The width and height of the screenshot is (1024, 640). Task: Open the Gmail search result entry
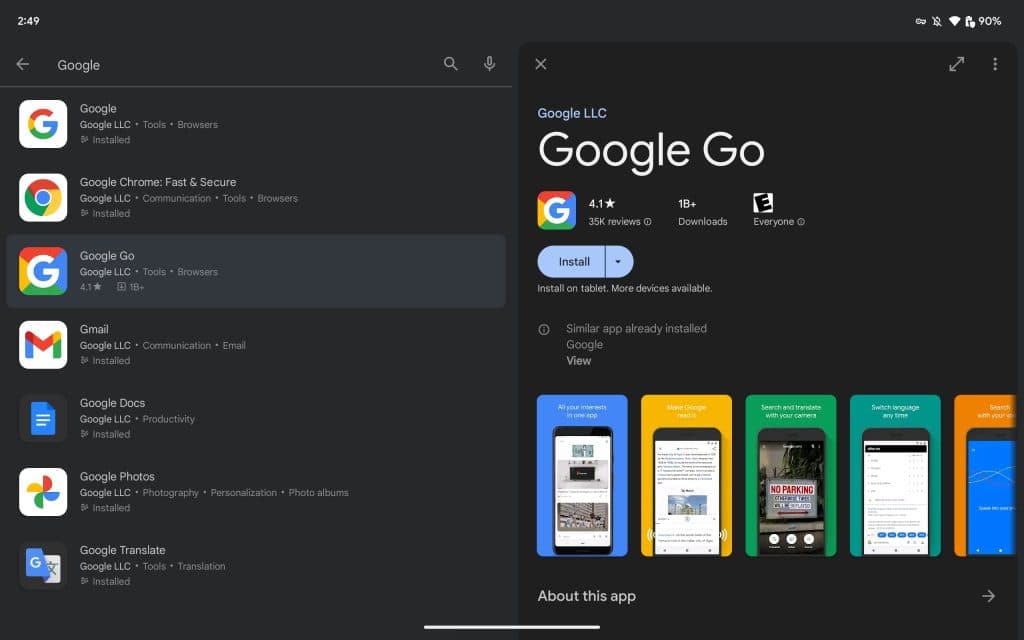pos(257,344)
